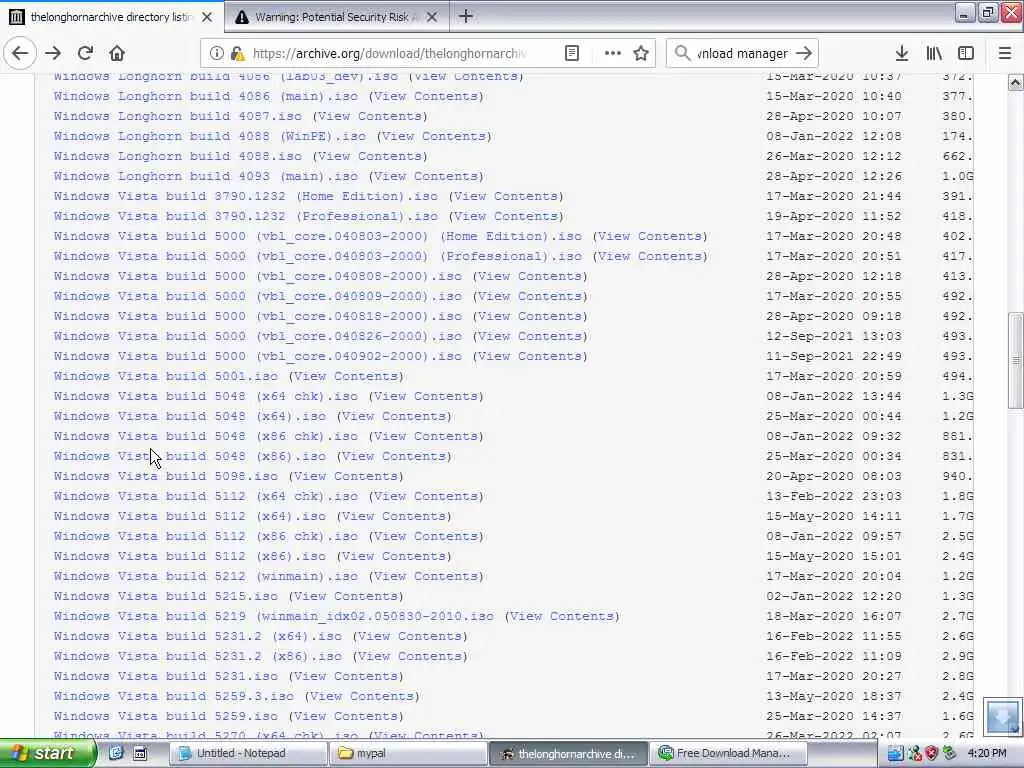The width and height of the screenshot is (1024, 768).
Task: View Contents of Vista build 5231.iso
Action: point(346,677)
